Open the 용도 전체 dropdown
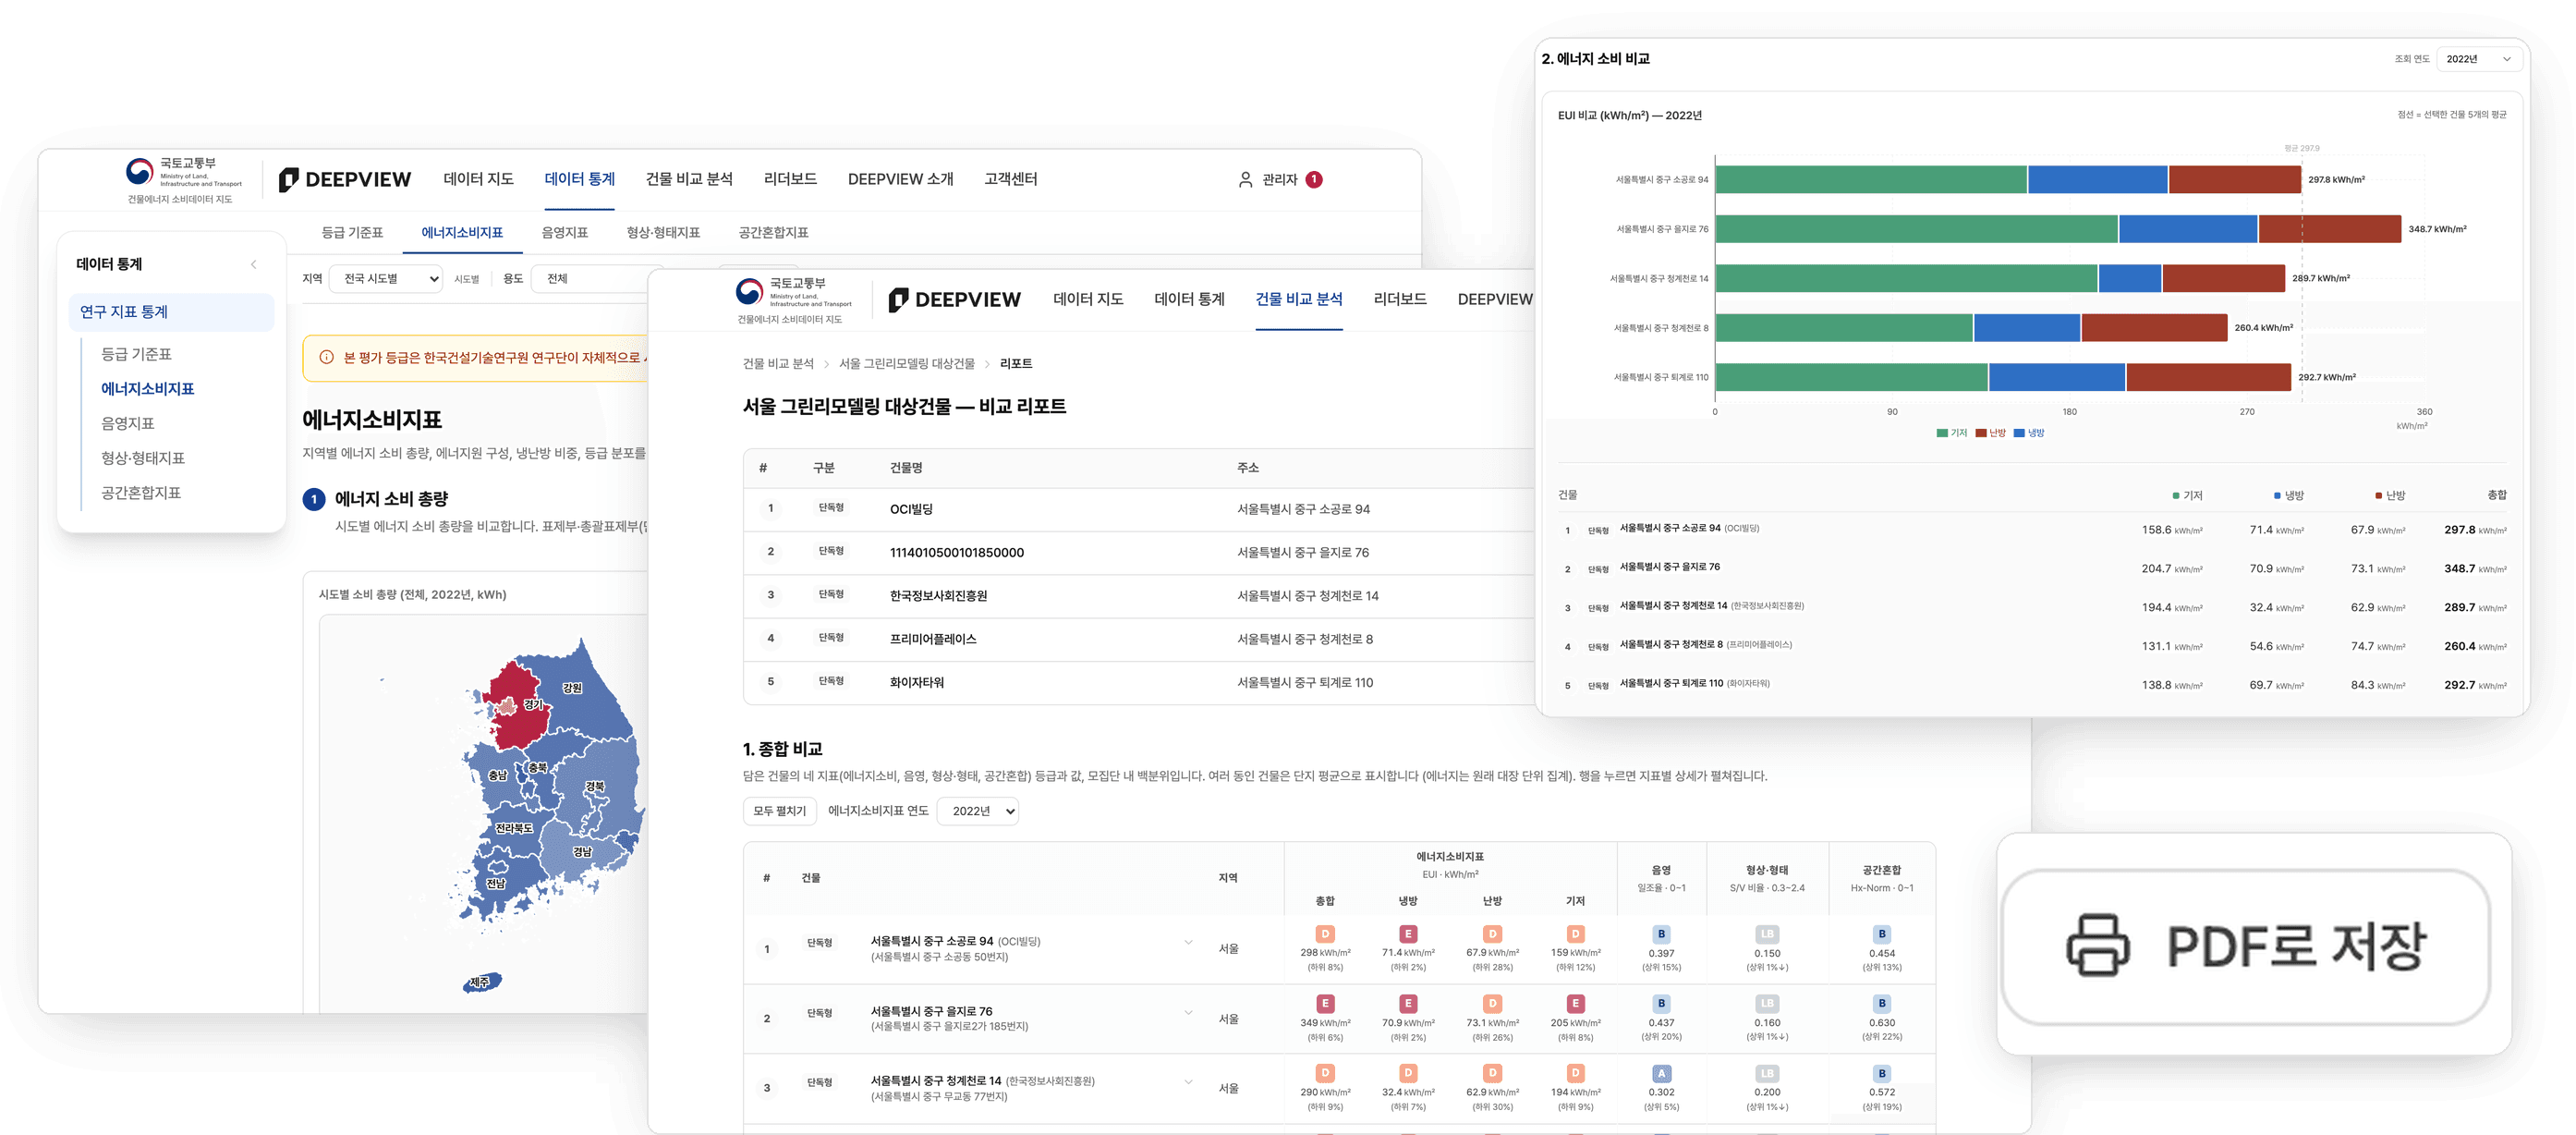The width and height of the screenshot is (2576, 1135). [597, 279]
